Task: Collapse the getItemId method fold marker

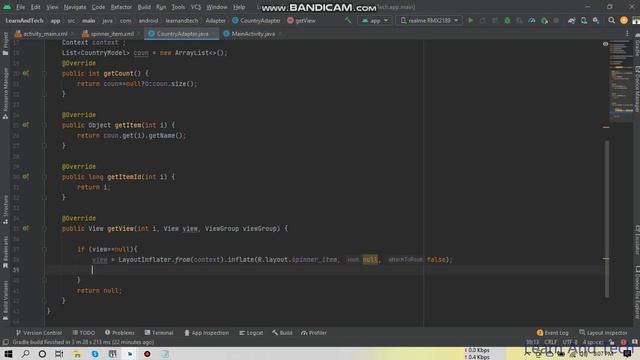Action: (44, 177)
